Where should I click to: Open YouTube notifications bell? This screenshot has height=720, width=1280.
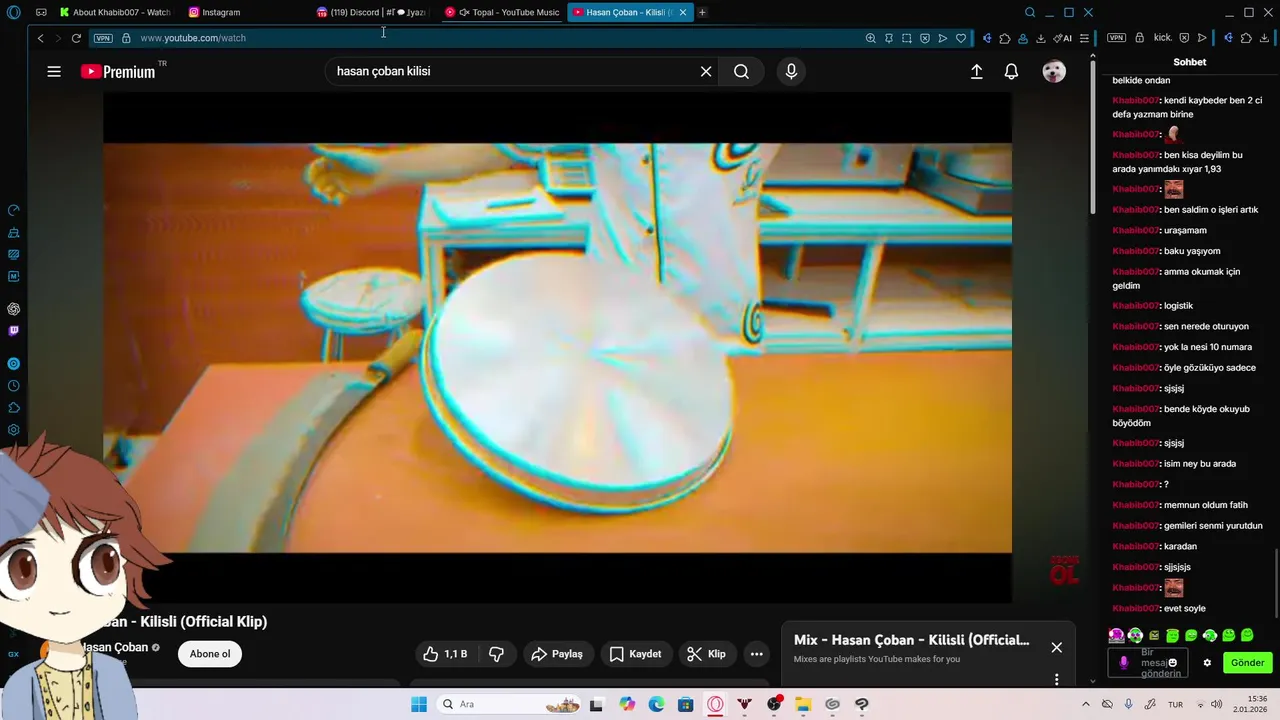(1011, 71)
